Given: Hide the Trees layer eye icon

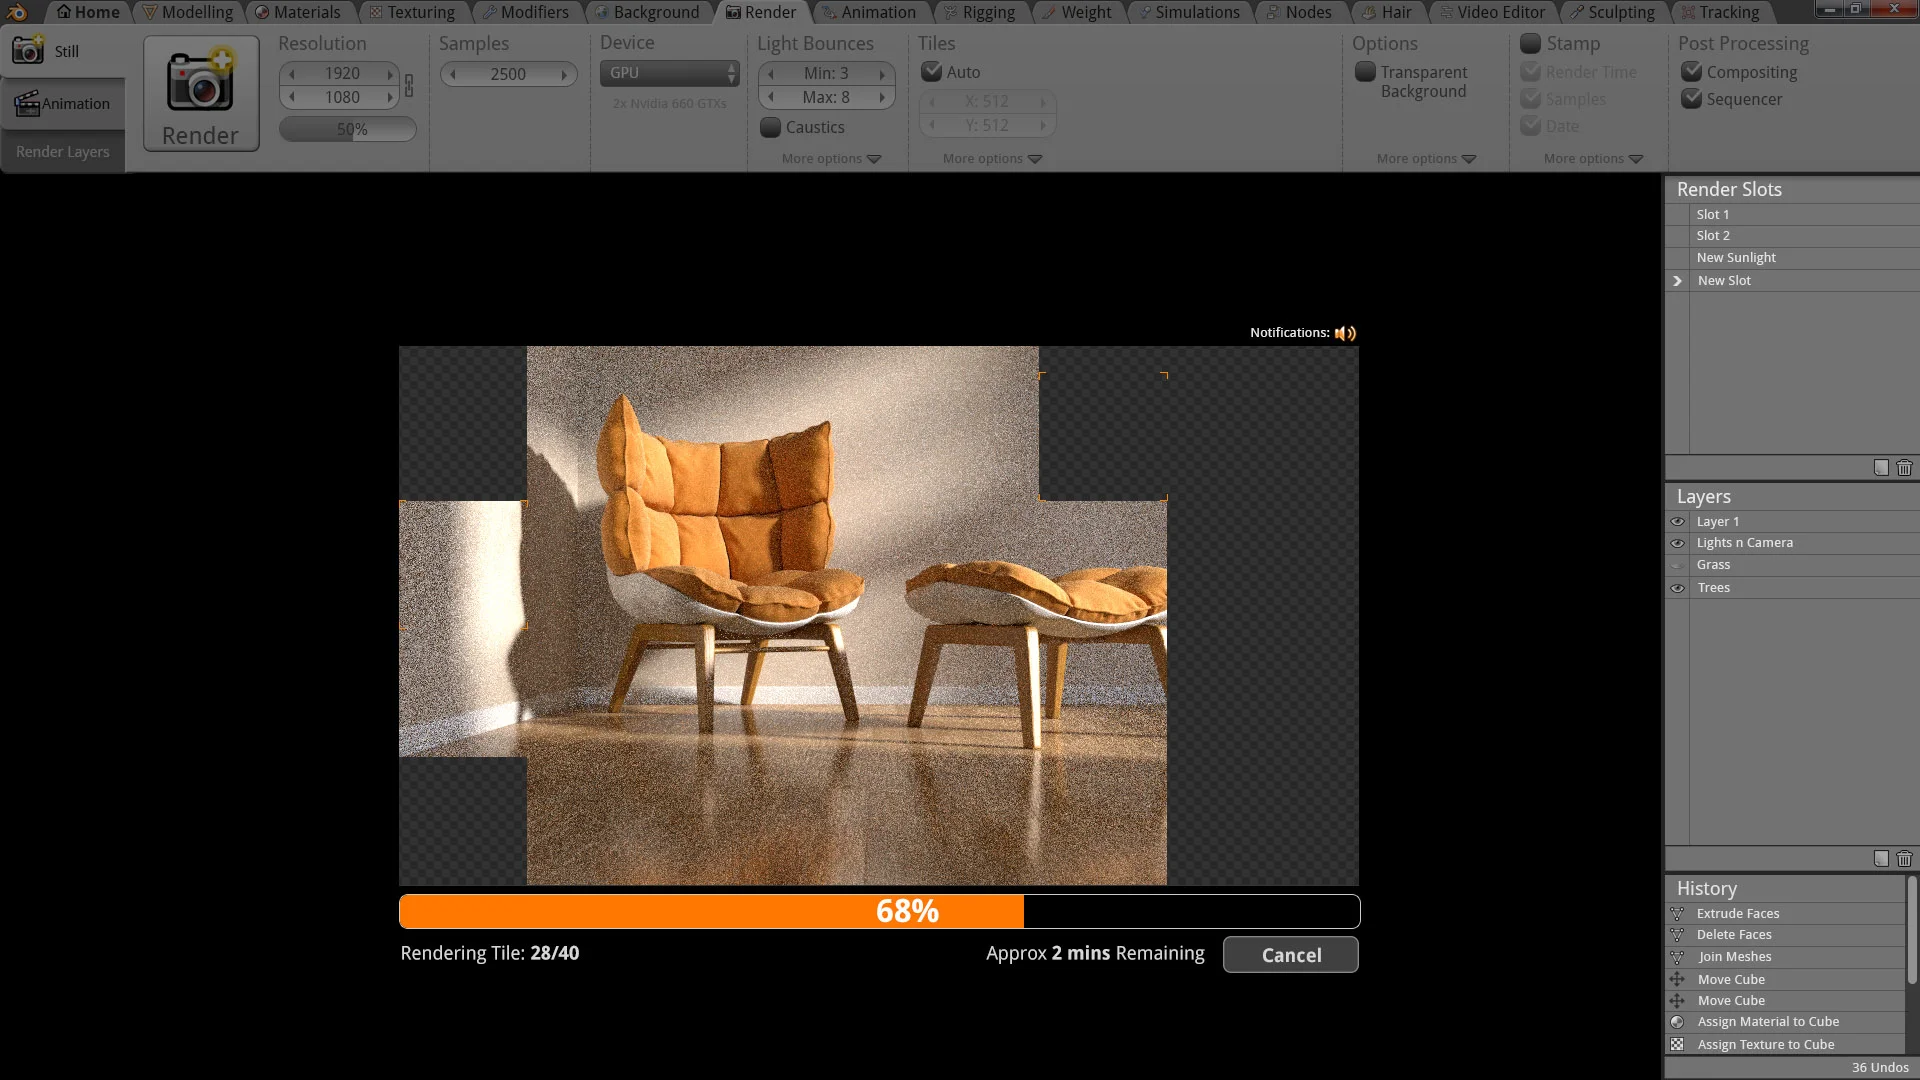Looking at the screenshot, I should point(1677,588).
